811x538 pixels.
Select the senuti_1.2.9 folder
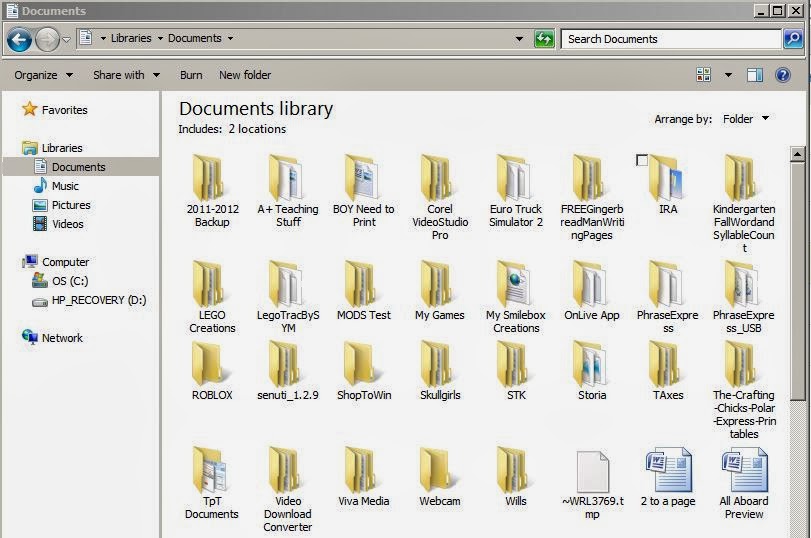click(288, 371)
